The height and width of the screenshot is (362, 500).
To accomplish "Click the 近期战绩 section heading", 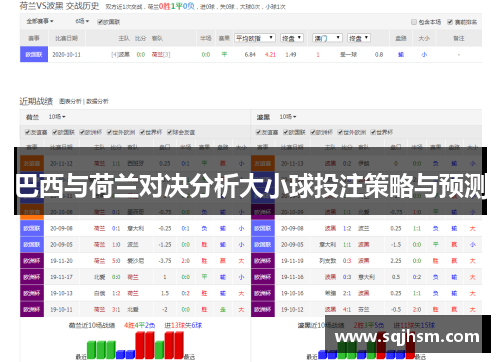I will [36, 101].
